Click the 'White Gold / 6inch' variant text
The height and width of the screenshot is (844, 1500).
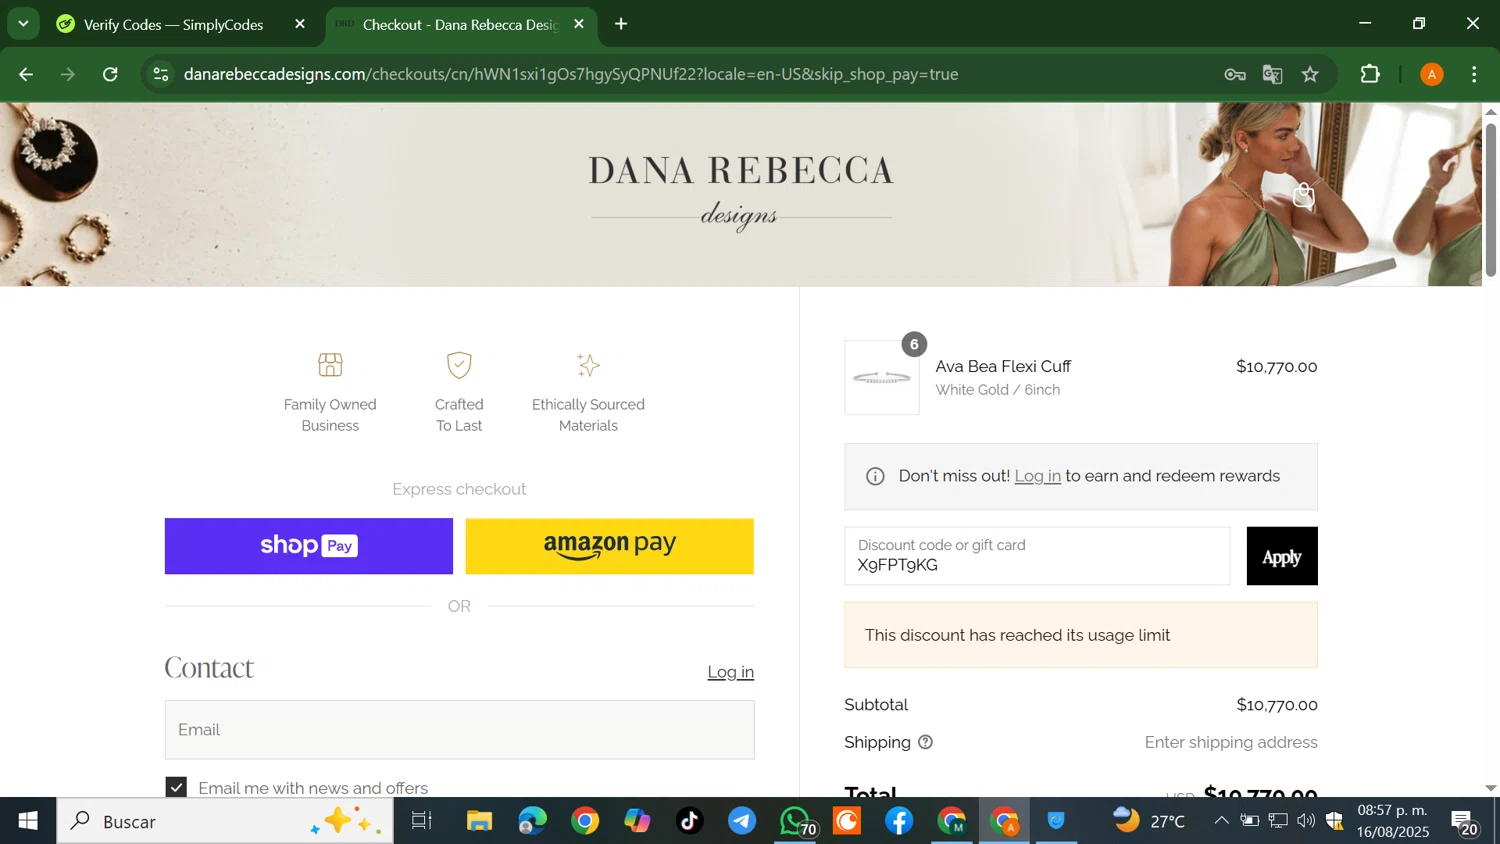998,390
